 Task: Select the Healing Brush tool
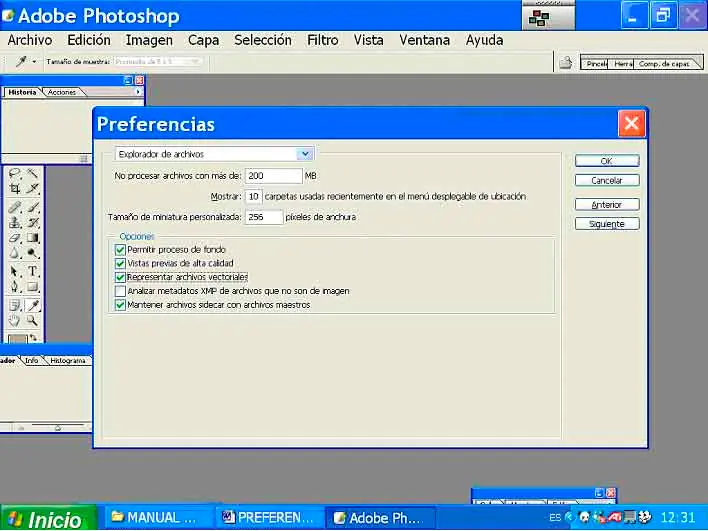(x=14, y=207)
